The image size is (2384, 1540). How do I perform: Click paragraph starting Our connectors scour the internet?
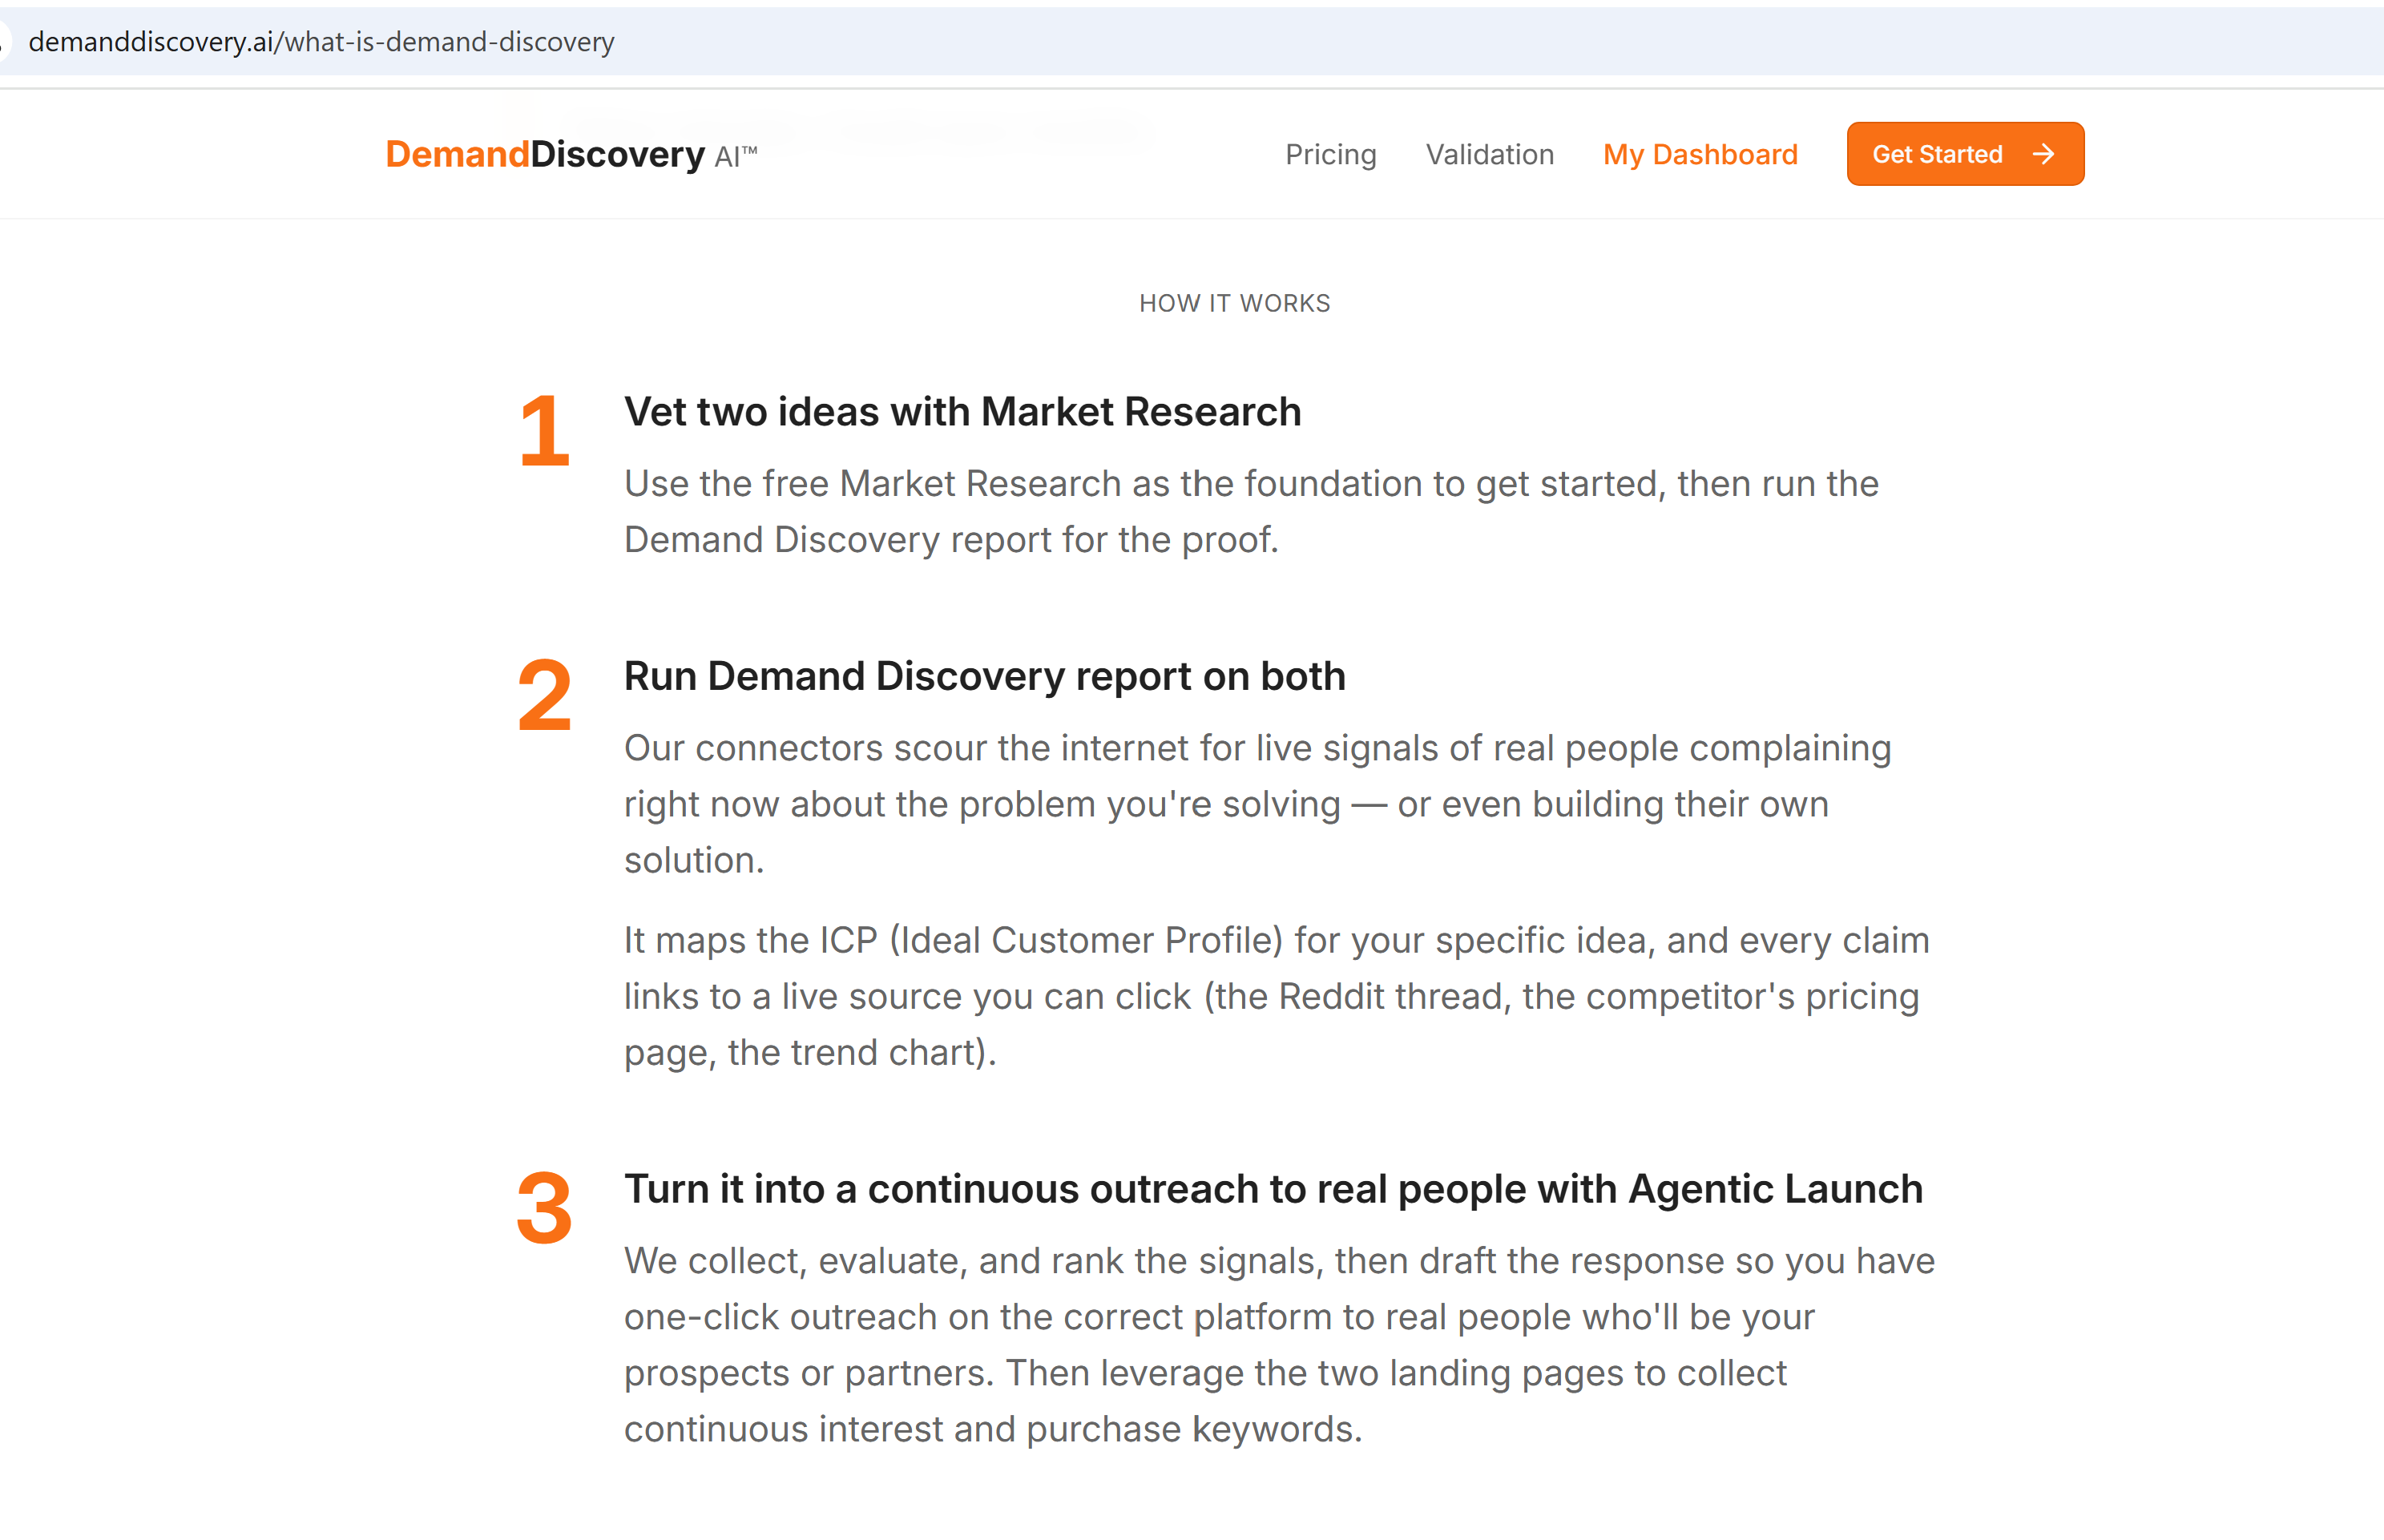pos(1257,804)
